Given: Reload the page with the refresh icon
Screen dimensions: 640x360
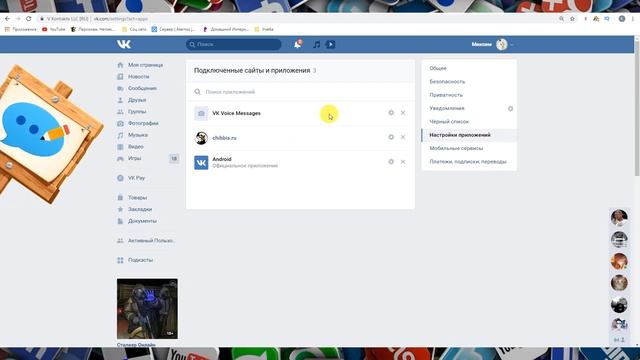Looking at the screenshot, I should [x=29, y=19].
